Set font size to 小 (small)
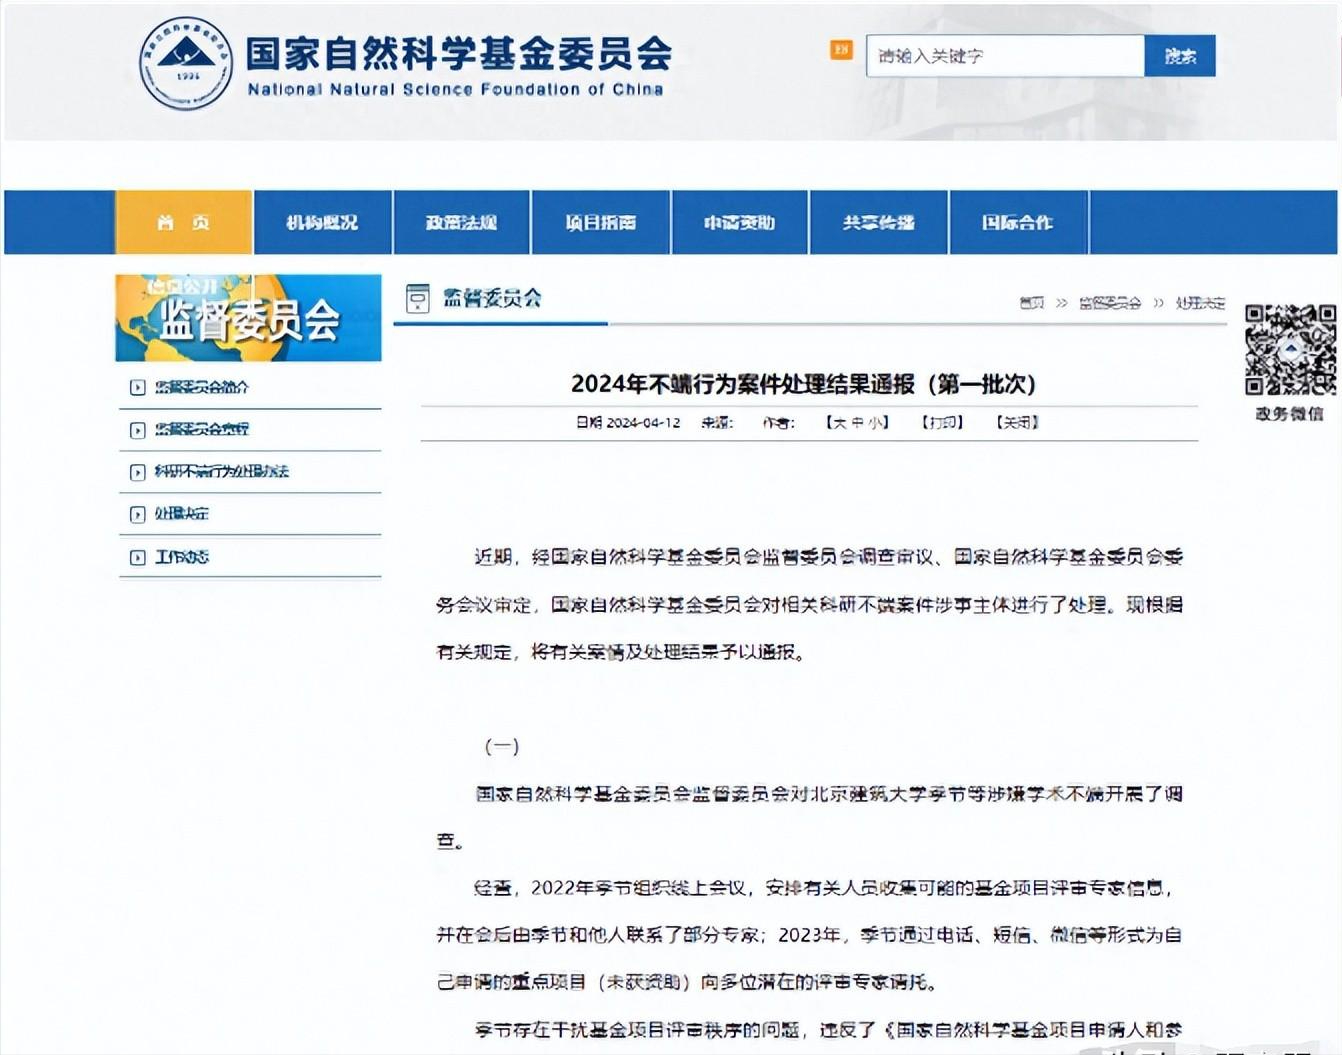 click(875, 423)
